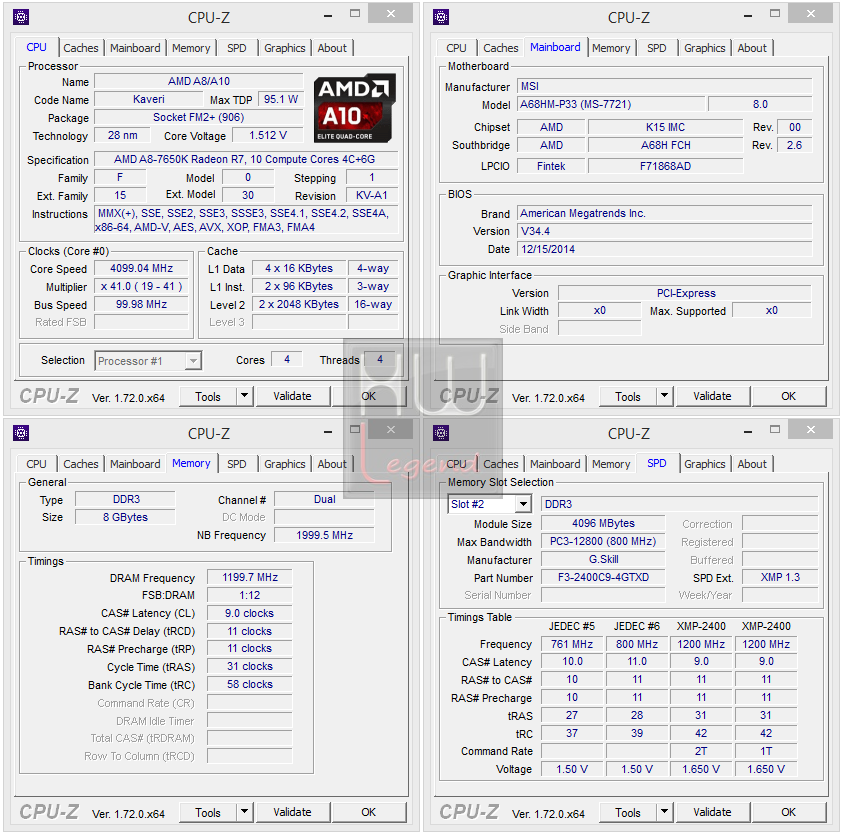Click the CPU-Z app icon in the top-left window
This screenshot has height=838, width=846.
coord(21,17)
